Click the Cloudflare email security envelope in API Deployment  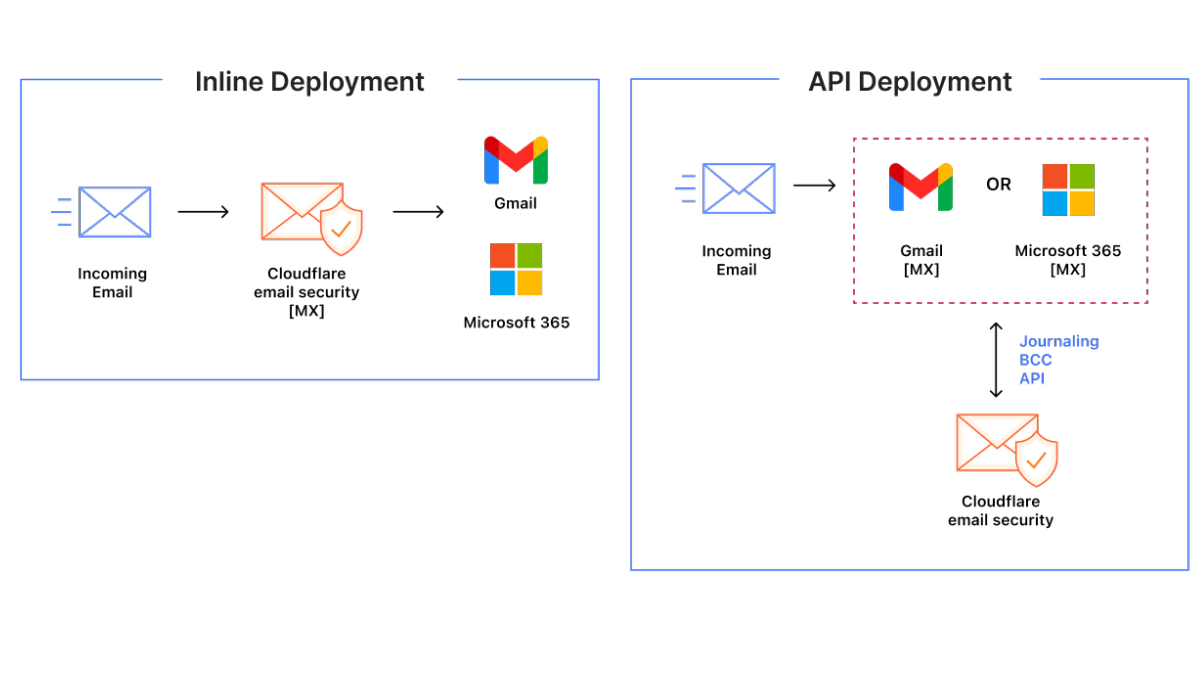(1007, 449)
